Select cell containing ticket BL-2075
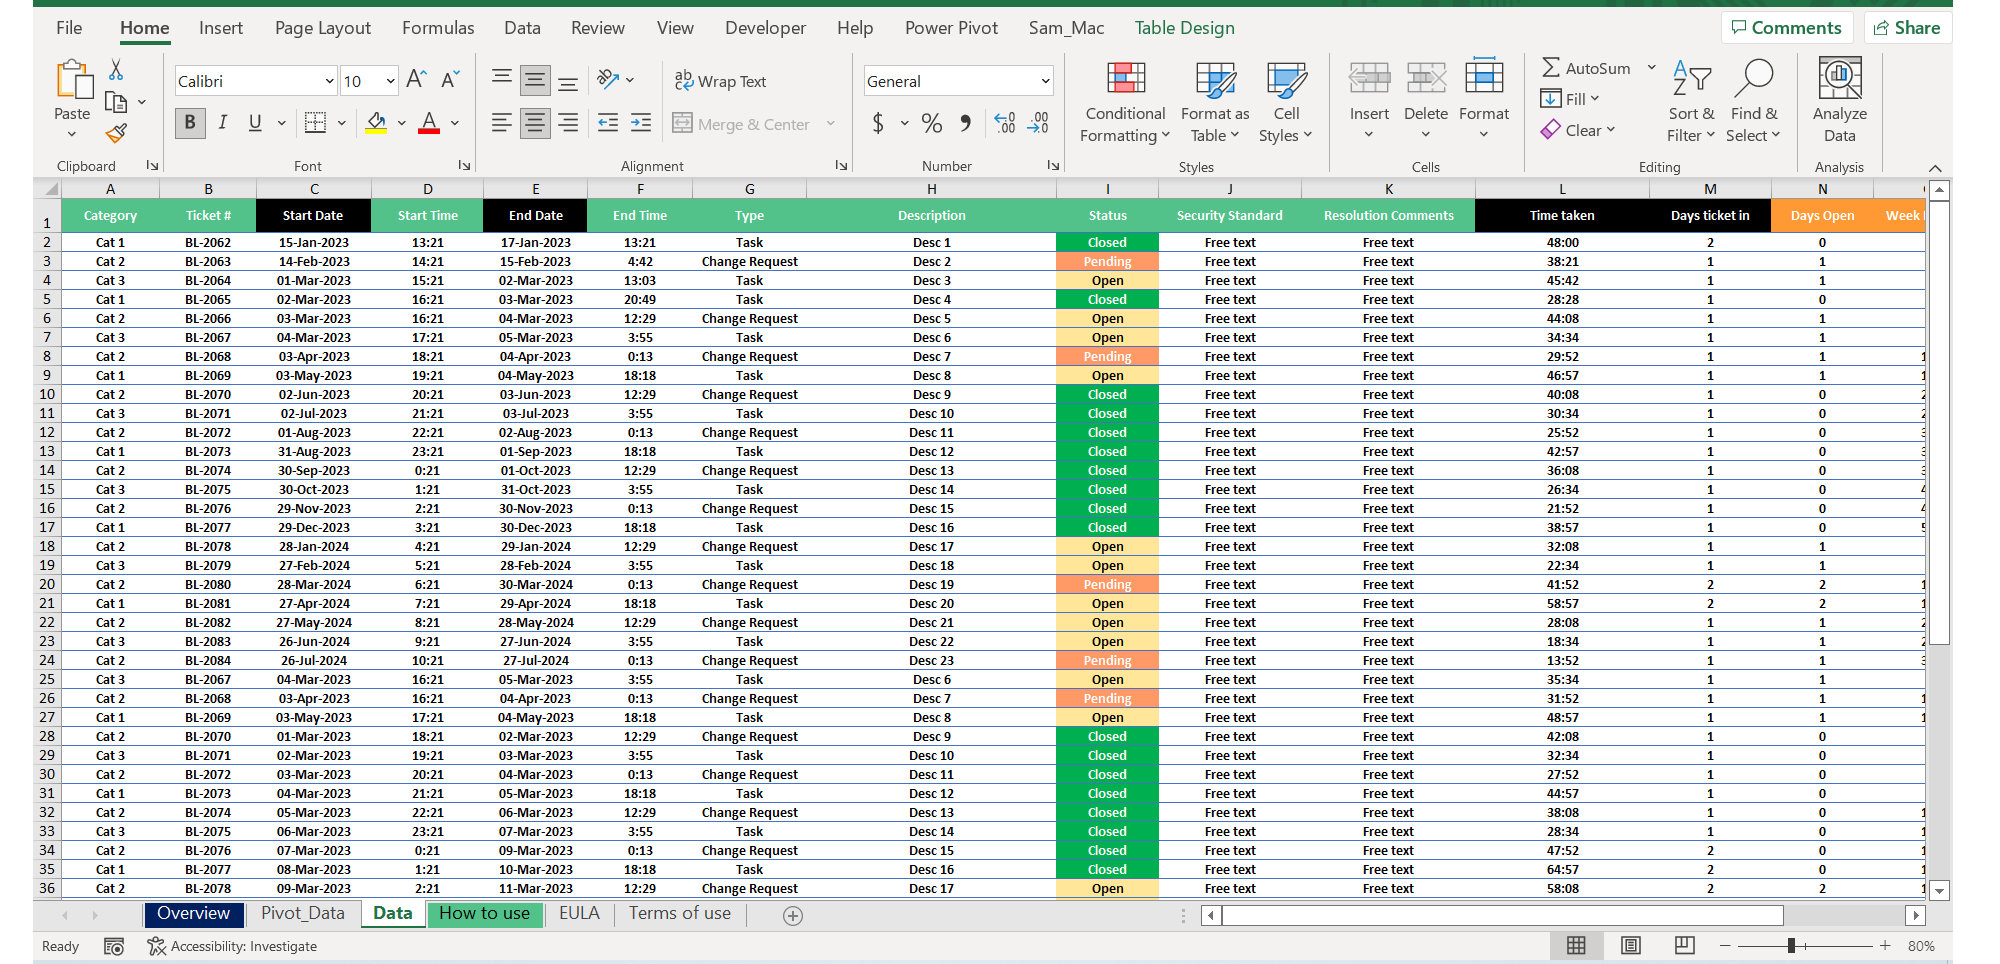 coord(208,489)
